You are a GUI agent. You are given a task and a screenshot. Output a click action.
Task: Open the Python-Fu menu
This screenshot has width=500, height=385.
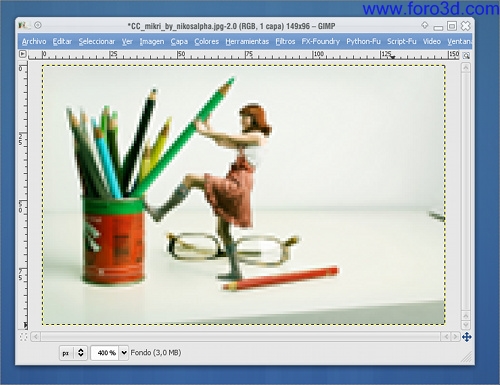point(363,41)
